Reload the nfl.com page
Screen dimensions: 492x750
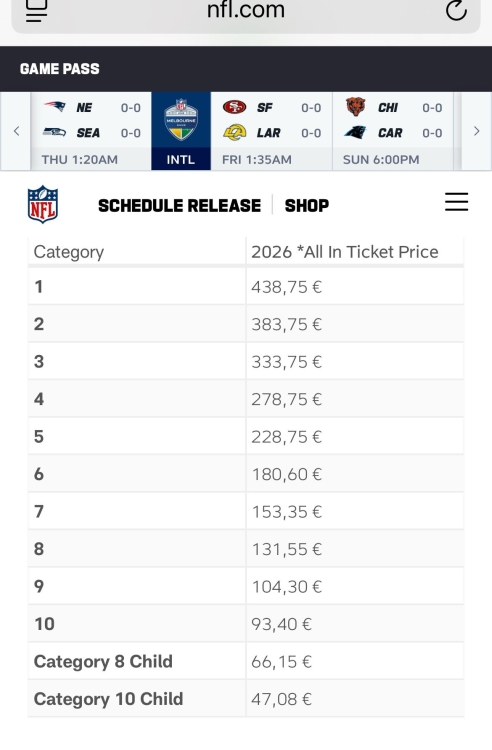456,10
